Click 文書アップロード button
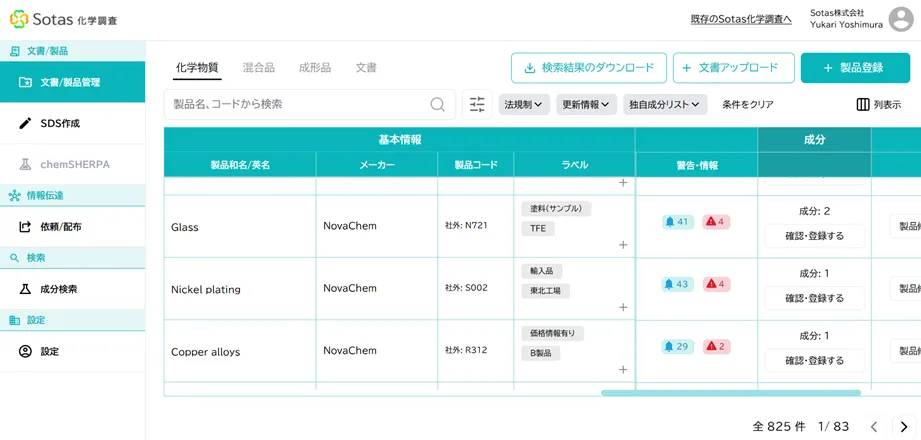921x440 pixels. point(734,68)
